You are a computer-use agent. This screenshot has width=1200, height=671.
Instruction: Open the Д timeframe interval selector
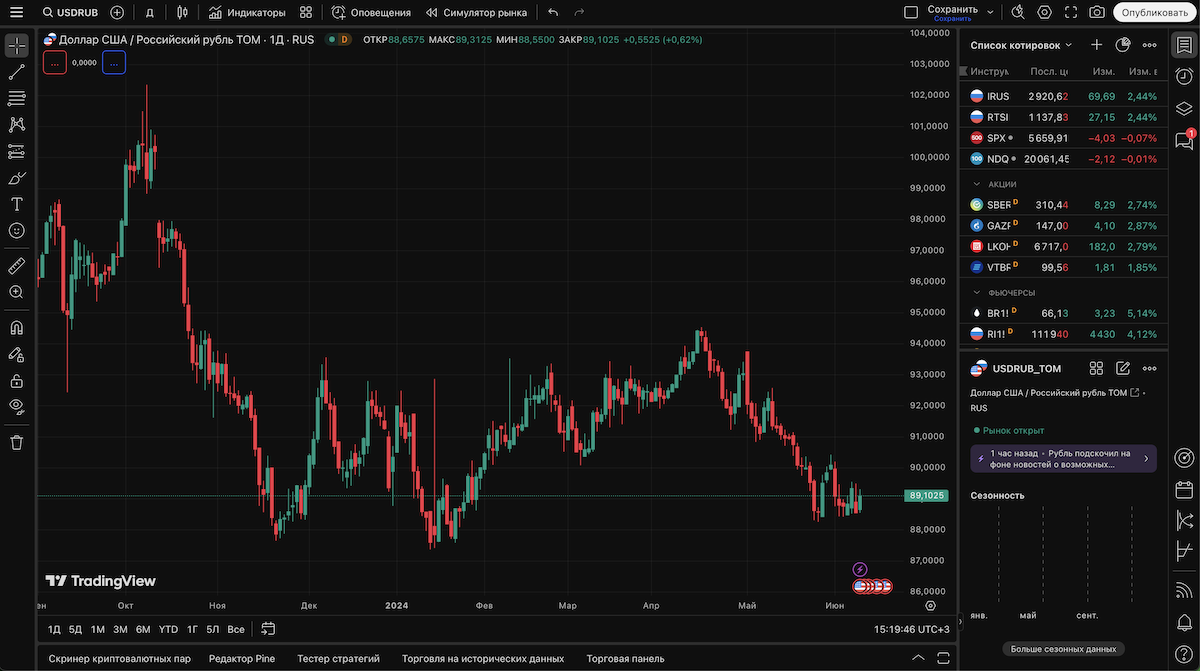[149, 13]
